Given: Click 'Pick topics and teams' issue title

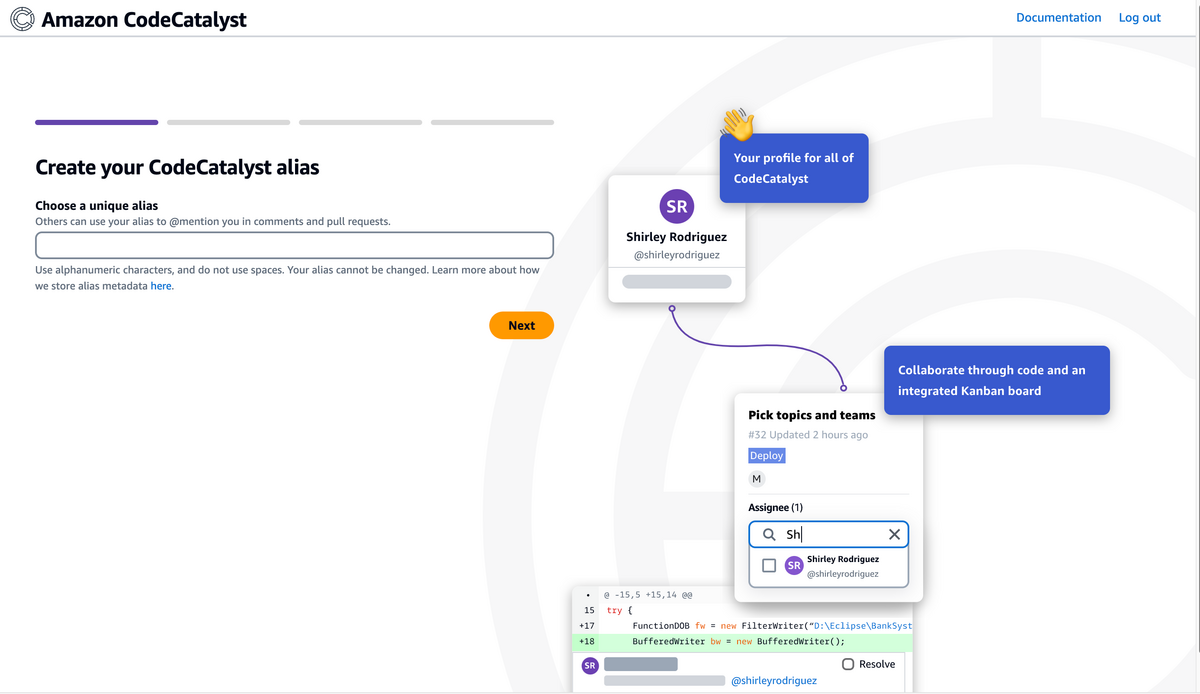Looking at the screenshot, I should pyautogui.click(x=812, y=415).
